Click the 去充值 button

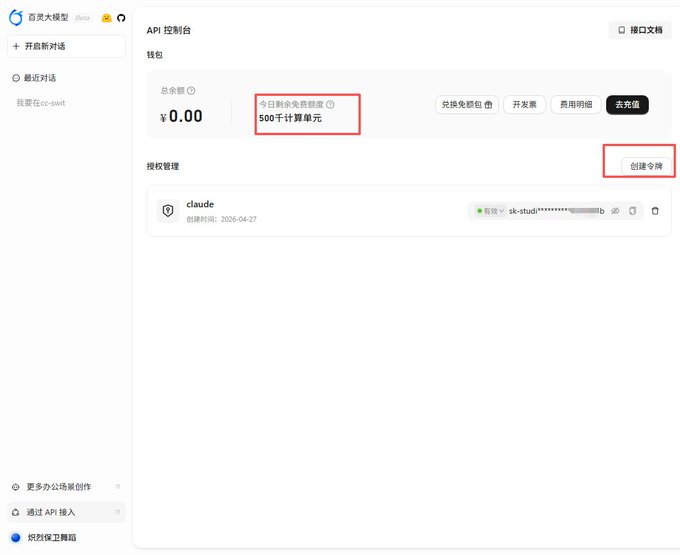click(x=627, y=104)
